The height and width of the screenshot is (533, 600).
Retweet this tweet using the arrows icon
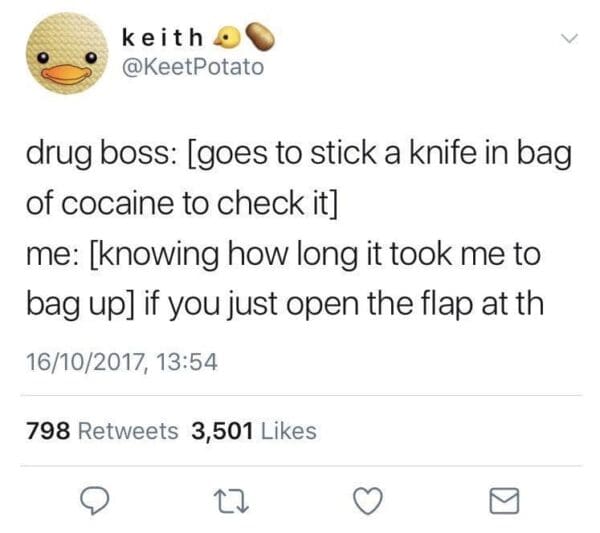click(231, 502)
